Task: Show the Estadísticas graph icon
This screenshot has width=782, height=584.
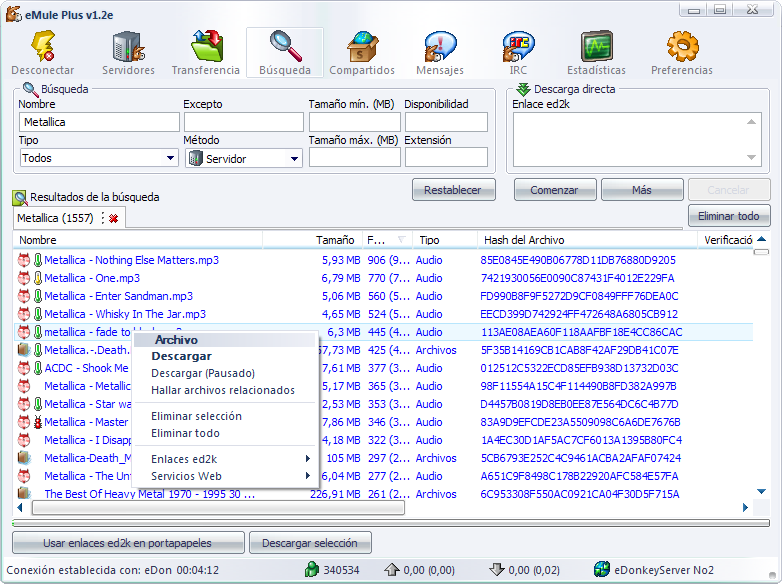Action: click(x=596, y=48)
